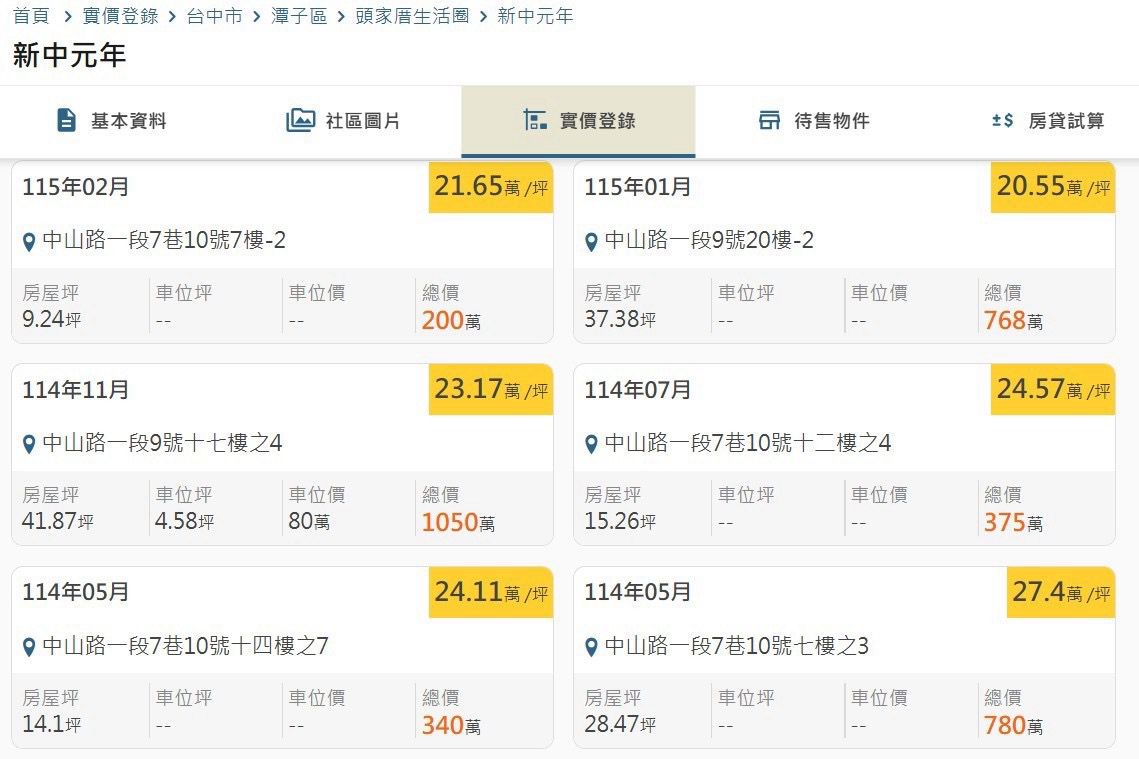The width and height of the screenshot is (1139, 759).
Task: Click map pin beside 中山路一段7巷10號七樓之3
Action: coord(591,647)
